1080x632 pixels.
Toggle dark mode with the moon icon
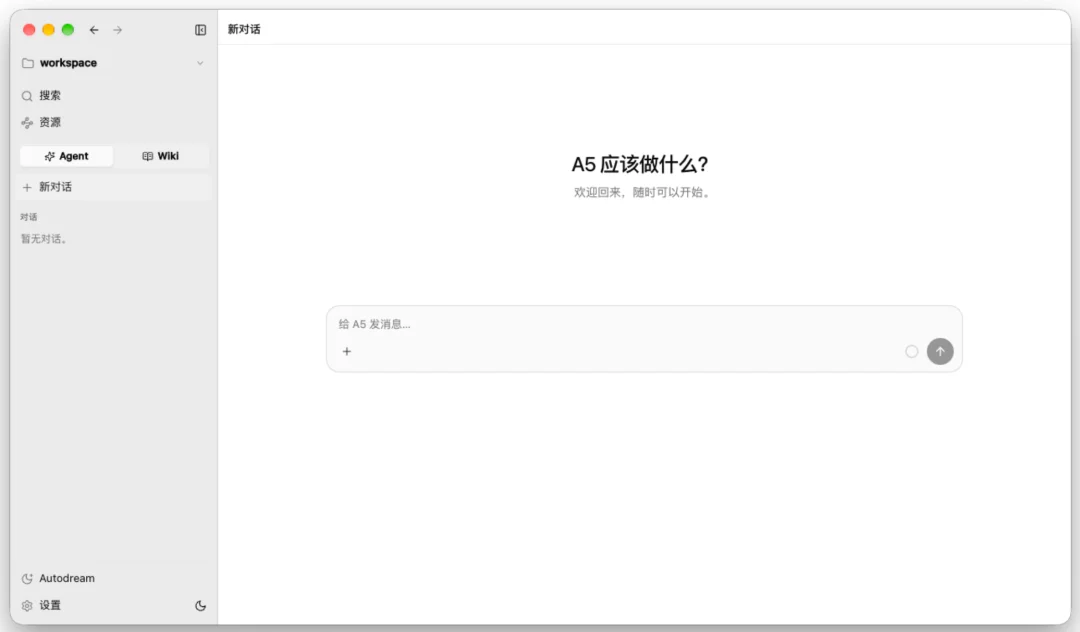pos(200,606)
